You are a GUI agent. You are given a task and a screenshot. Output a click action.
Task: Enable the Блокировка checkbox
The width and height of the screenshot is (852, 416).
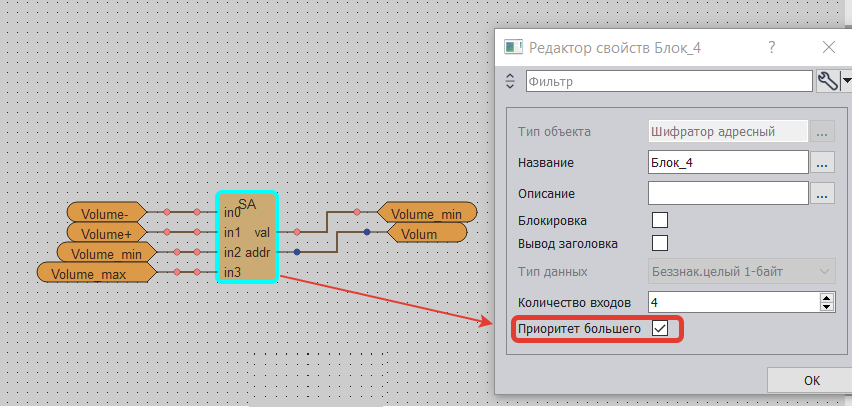(x=659, y=220)
